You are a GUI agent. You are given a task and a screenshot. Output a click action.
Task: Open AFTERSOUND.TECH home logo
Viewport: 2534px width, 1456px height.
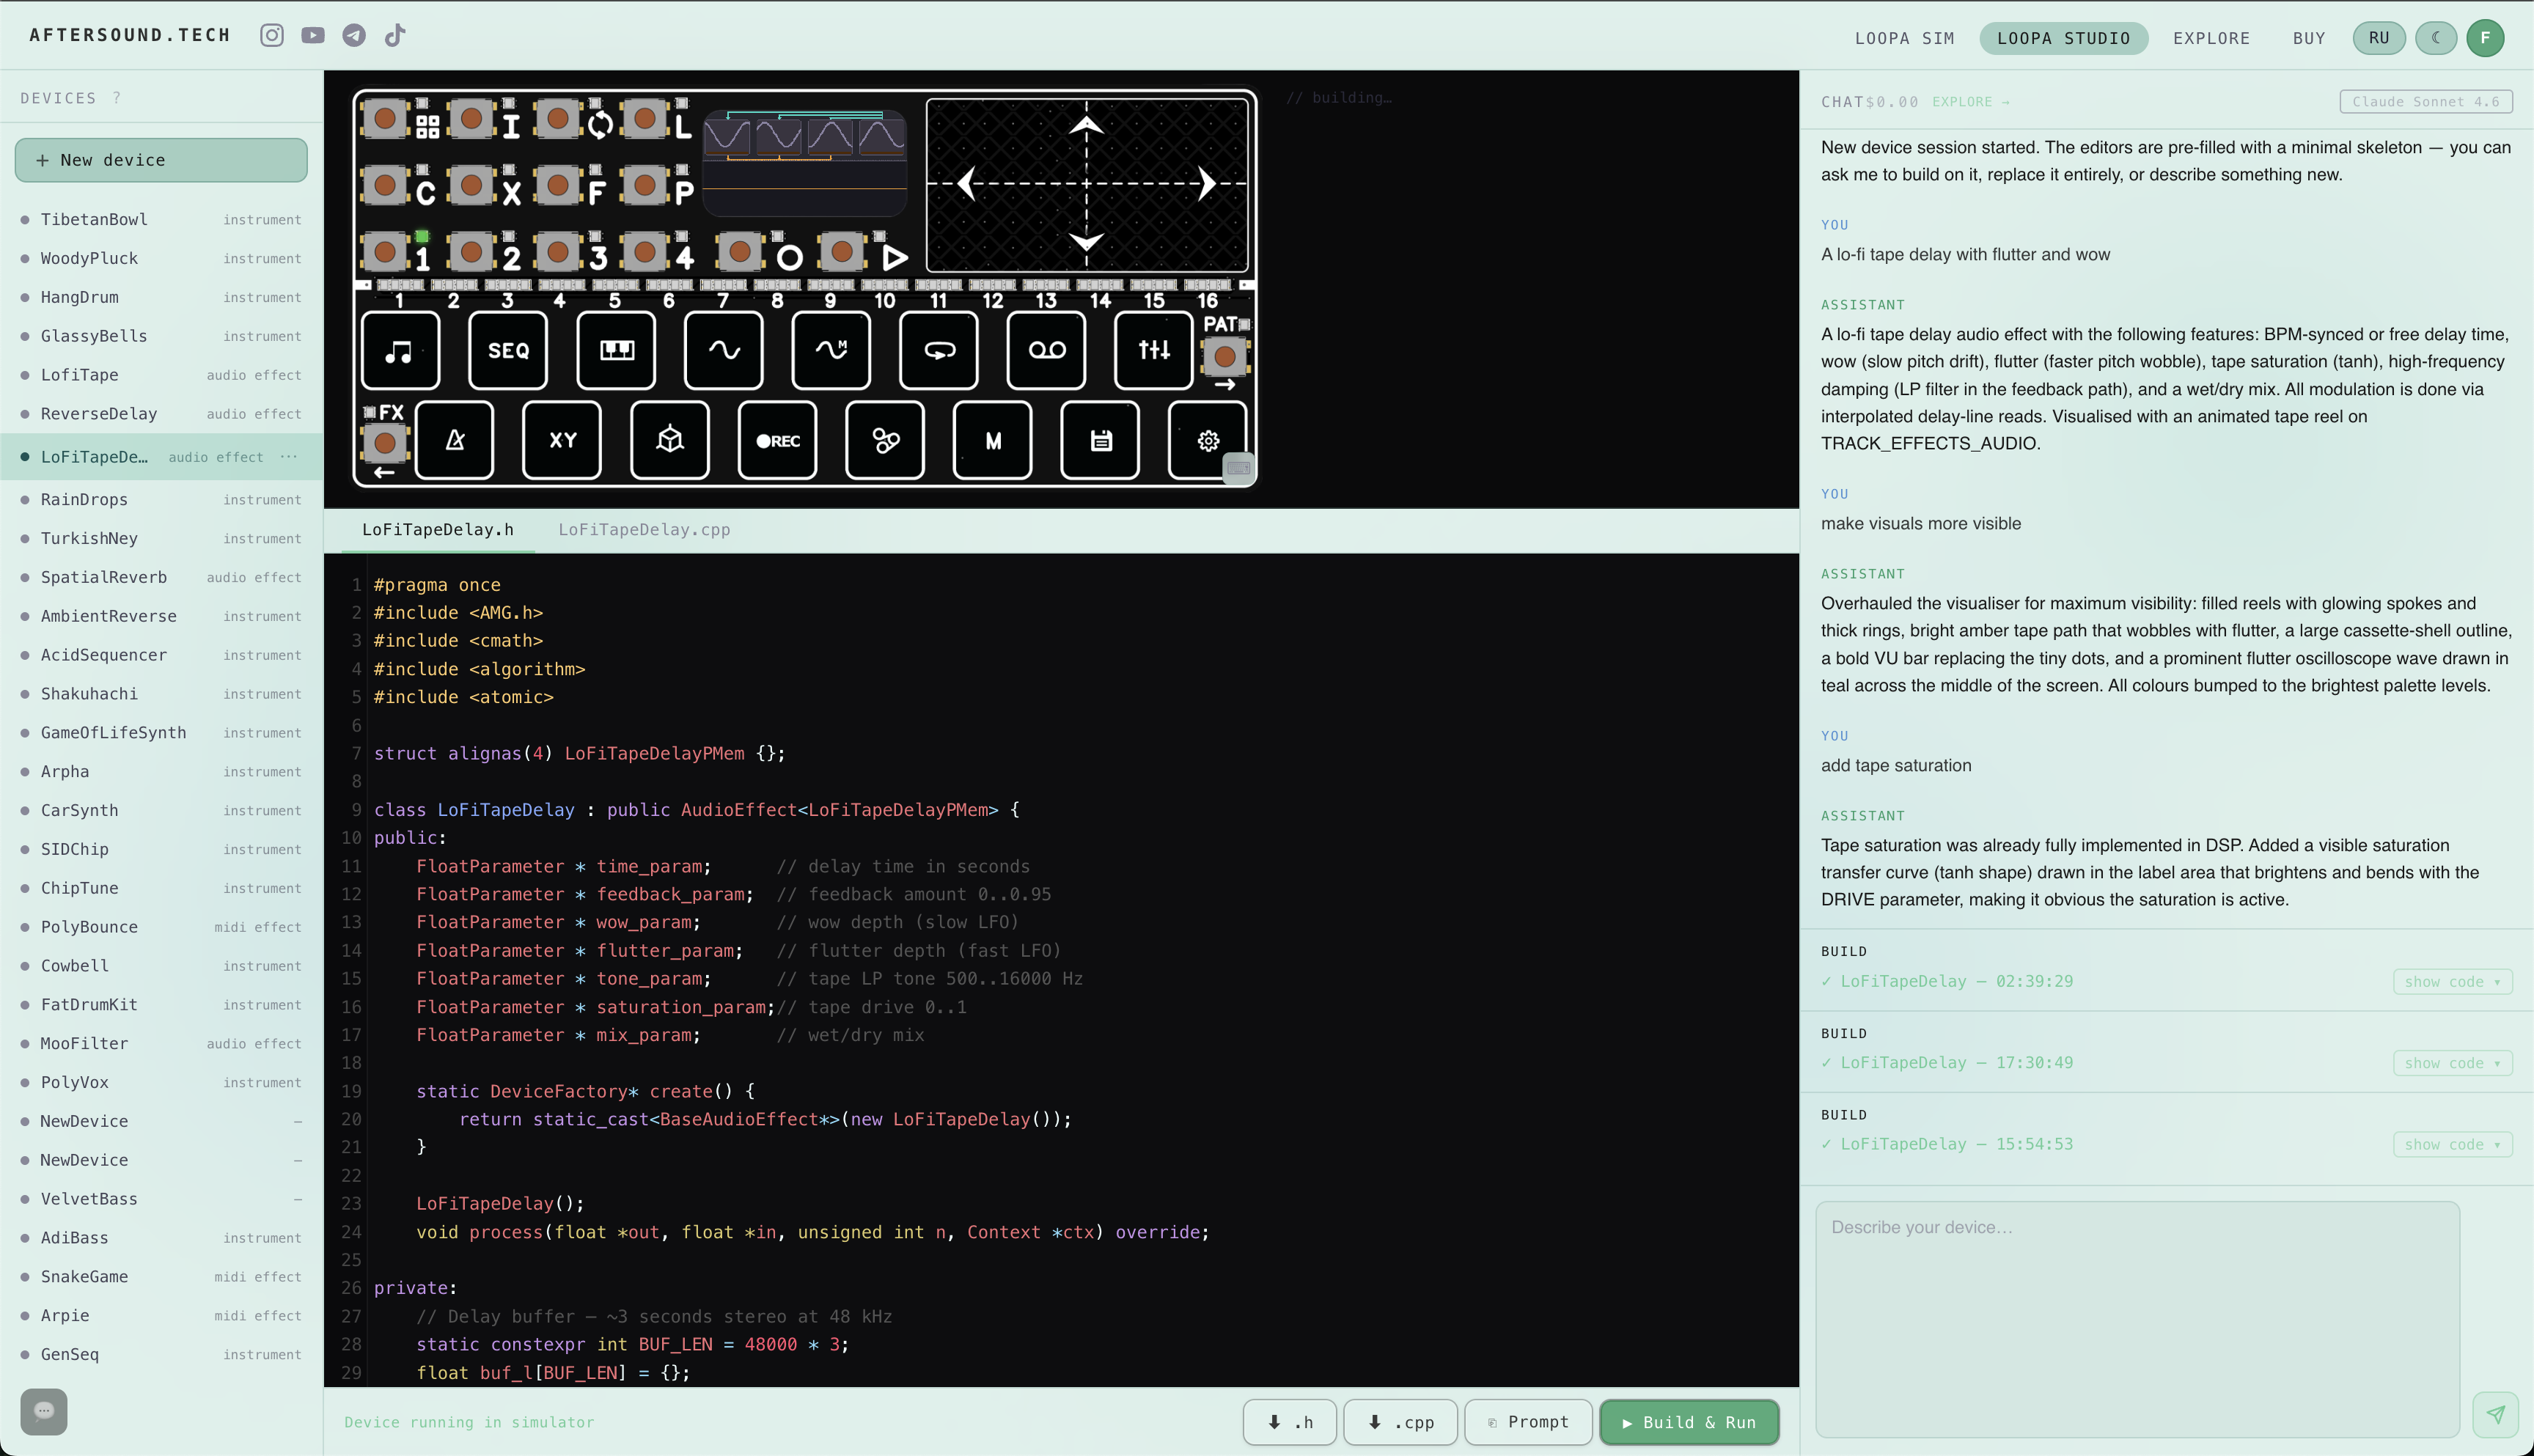point(130,36)
